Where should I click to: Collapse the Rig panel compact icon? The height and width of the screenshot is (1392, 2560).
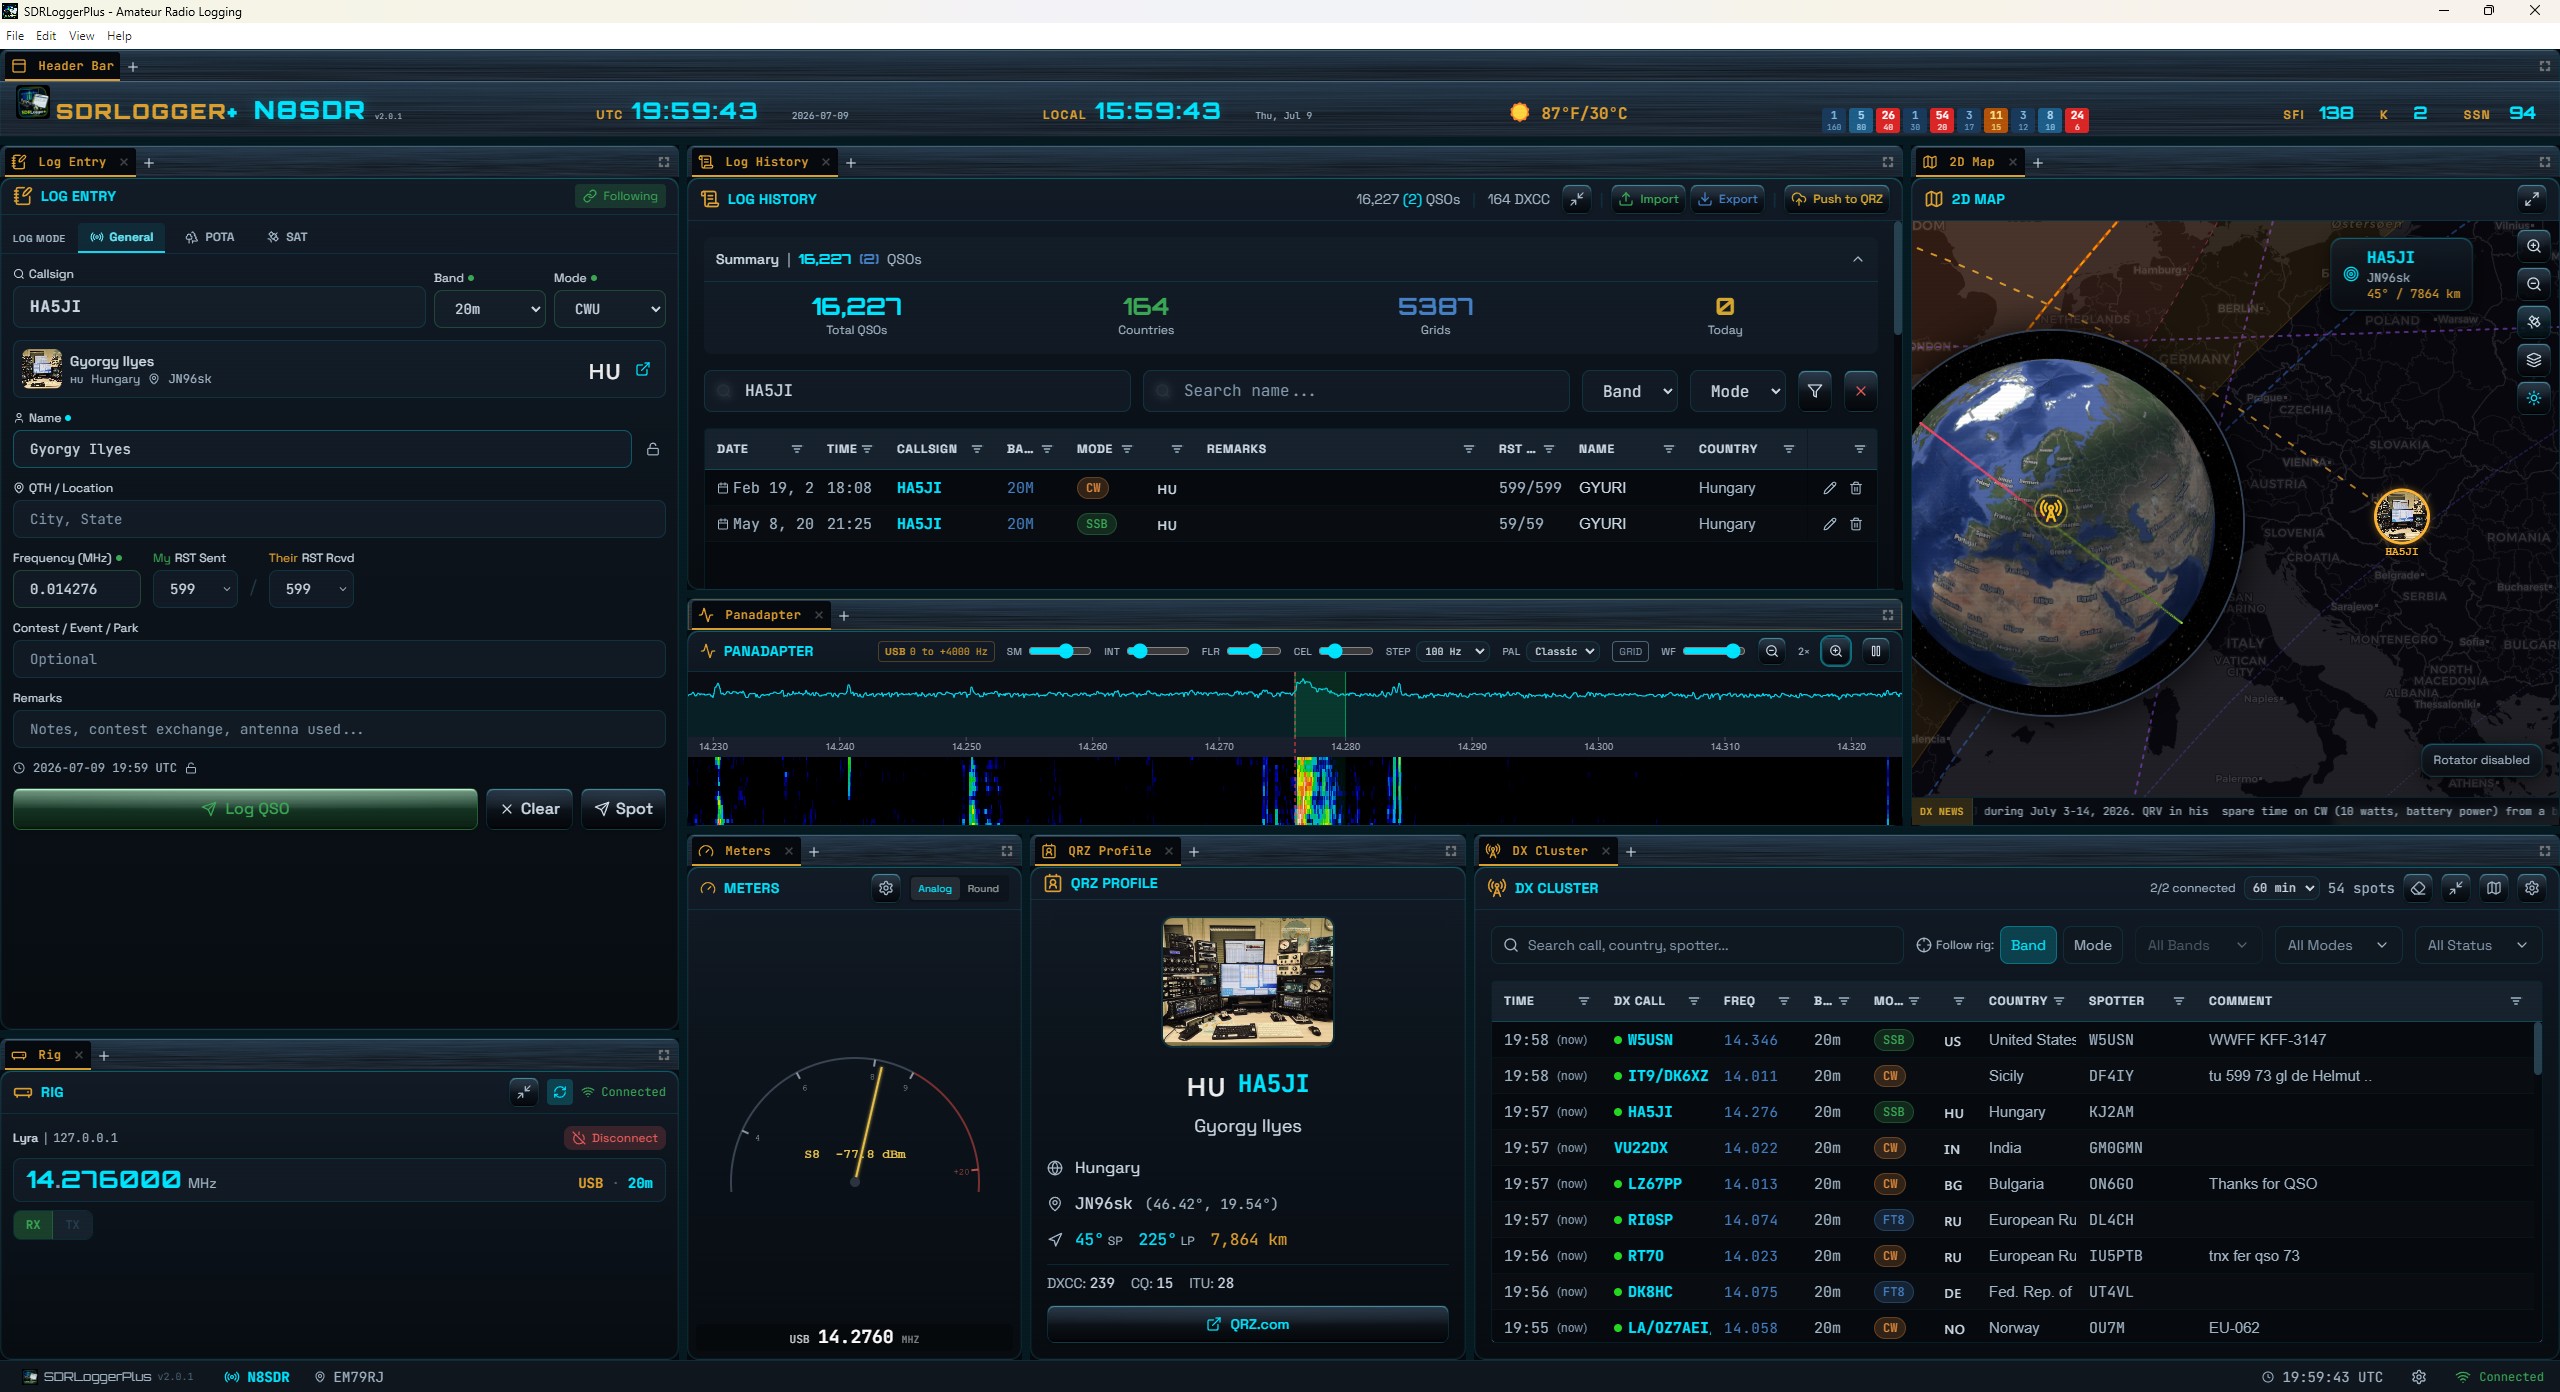[524, 1092]
